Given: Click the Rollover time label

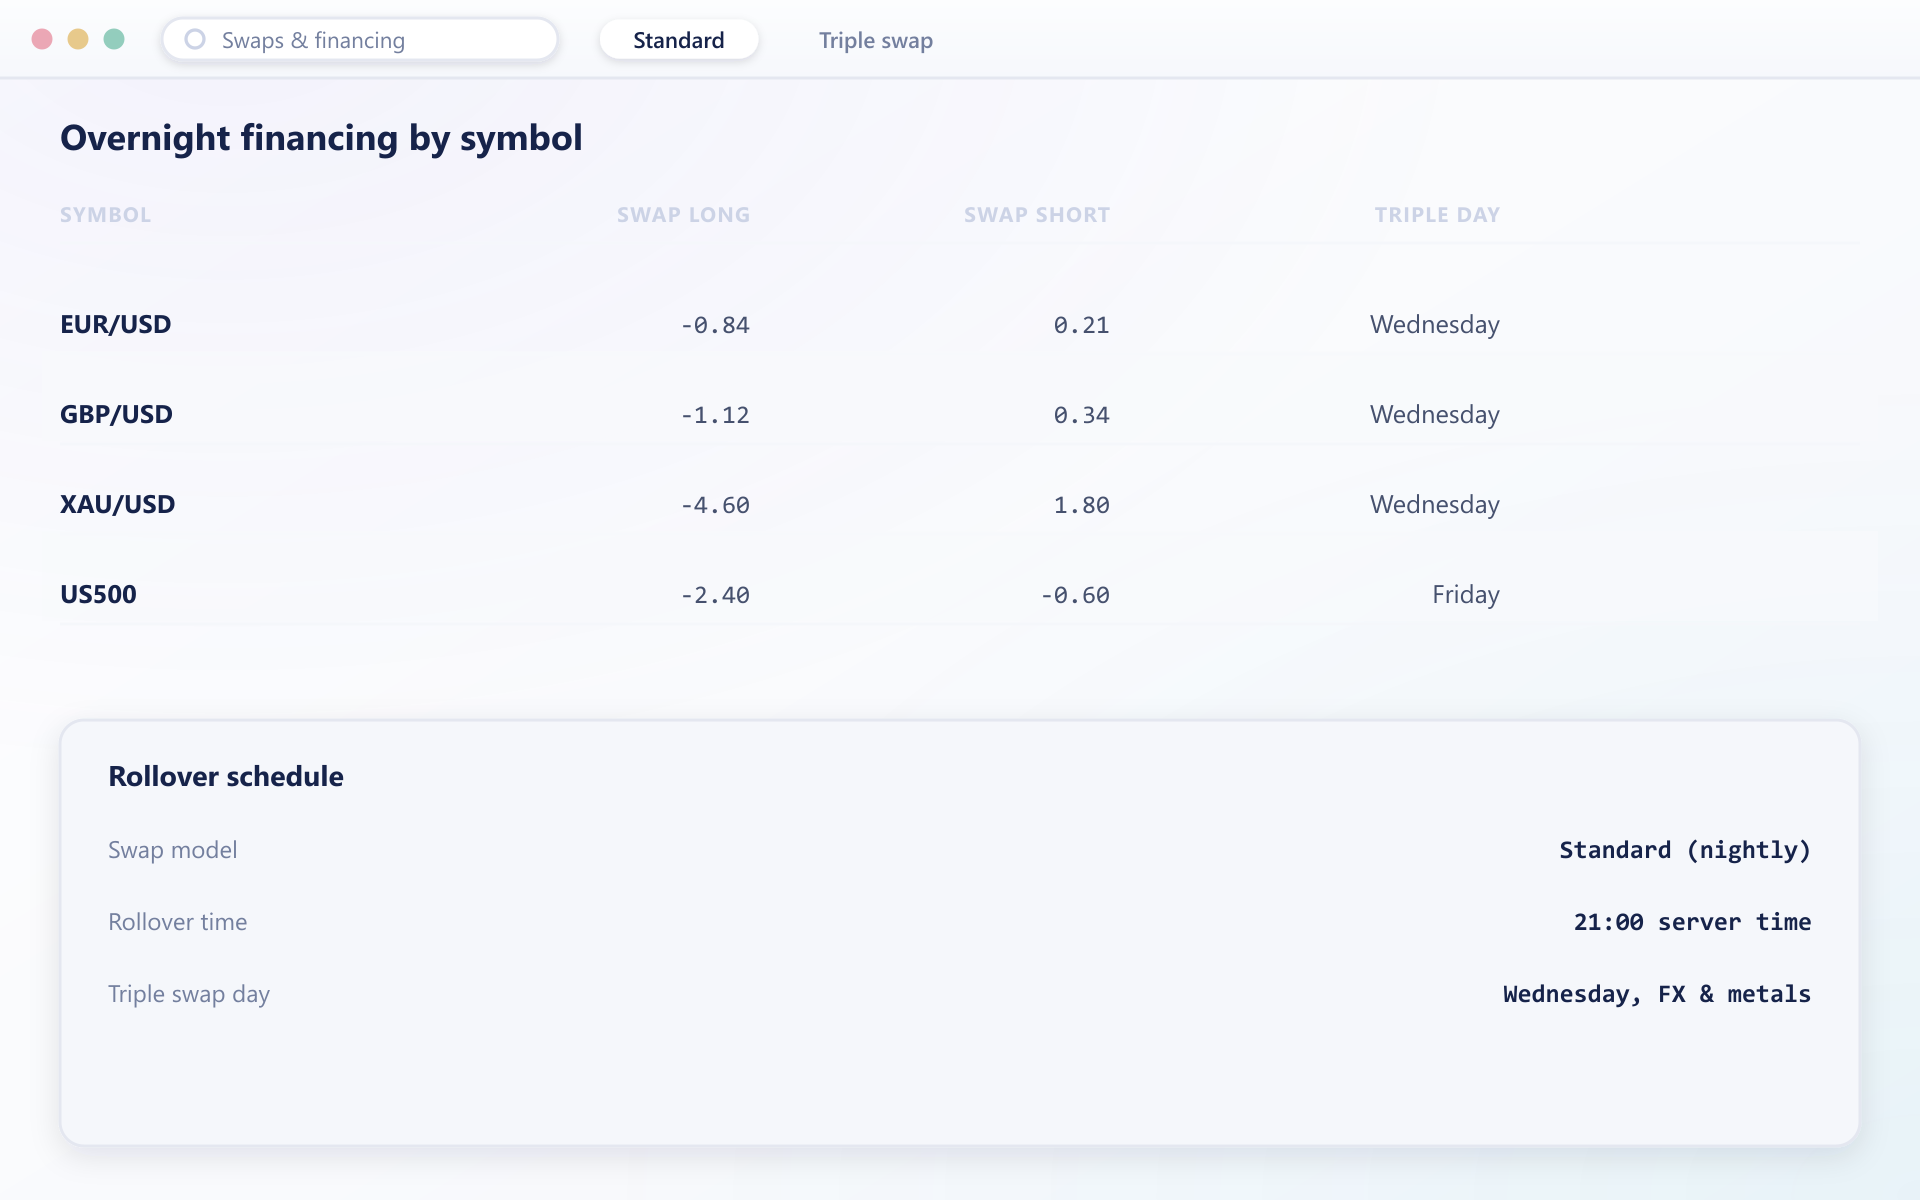Looking at the screenshot, I should [x=178, y=922].
